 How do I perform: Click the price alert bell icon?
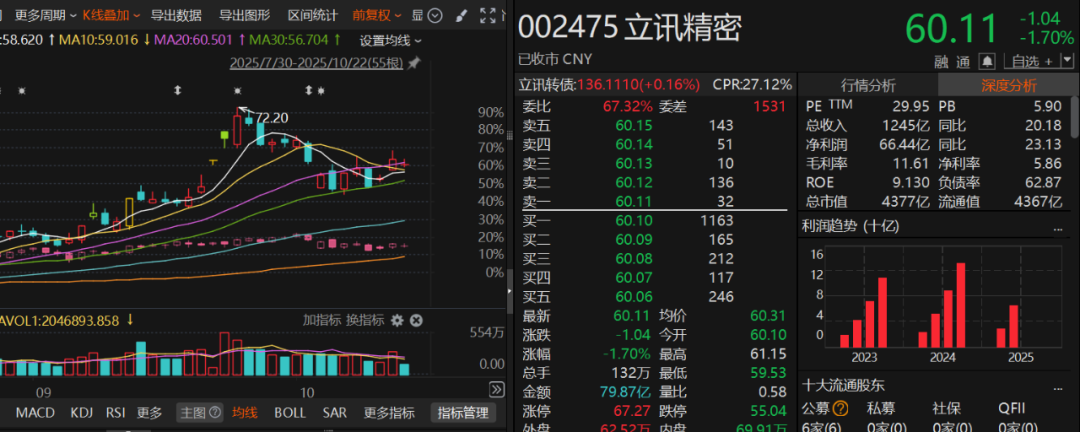[x=987, y=61]
